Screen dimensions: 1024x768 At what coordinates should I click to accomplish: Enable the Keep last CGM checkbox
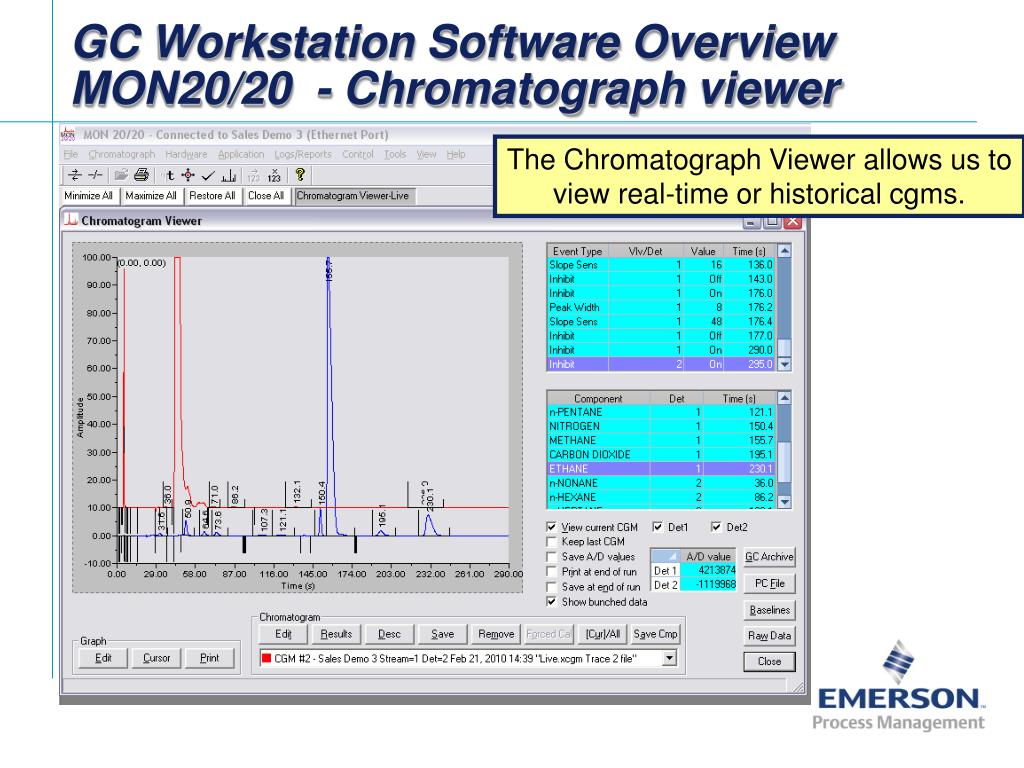(x=551, y=541)
